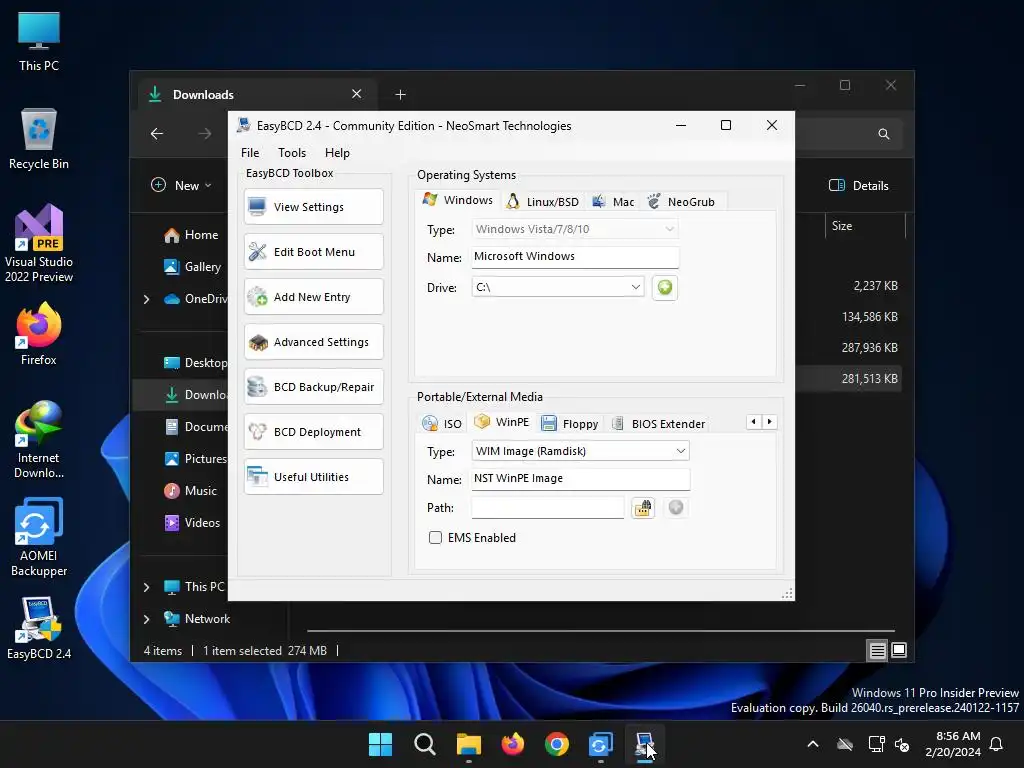Switch to the Floppy media tab
The width and height of the screenshot is (1024, 768).
(x=570, y=424)
